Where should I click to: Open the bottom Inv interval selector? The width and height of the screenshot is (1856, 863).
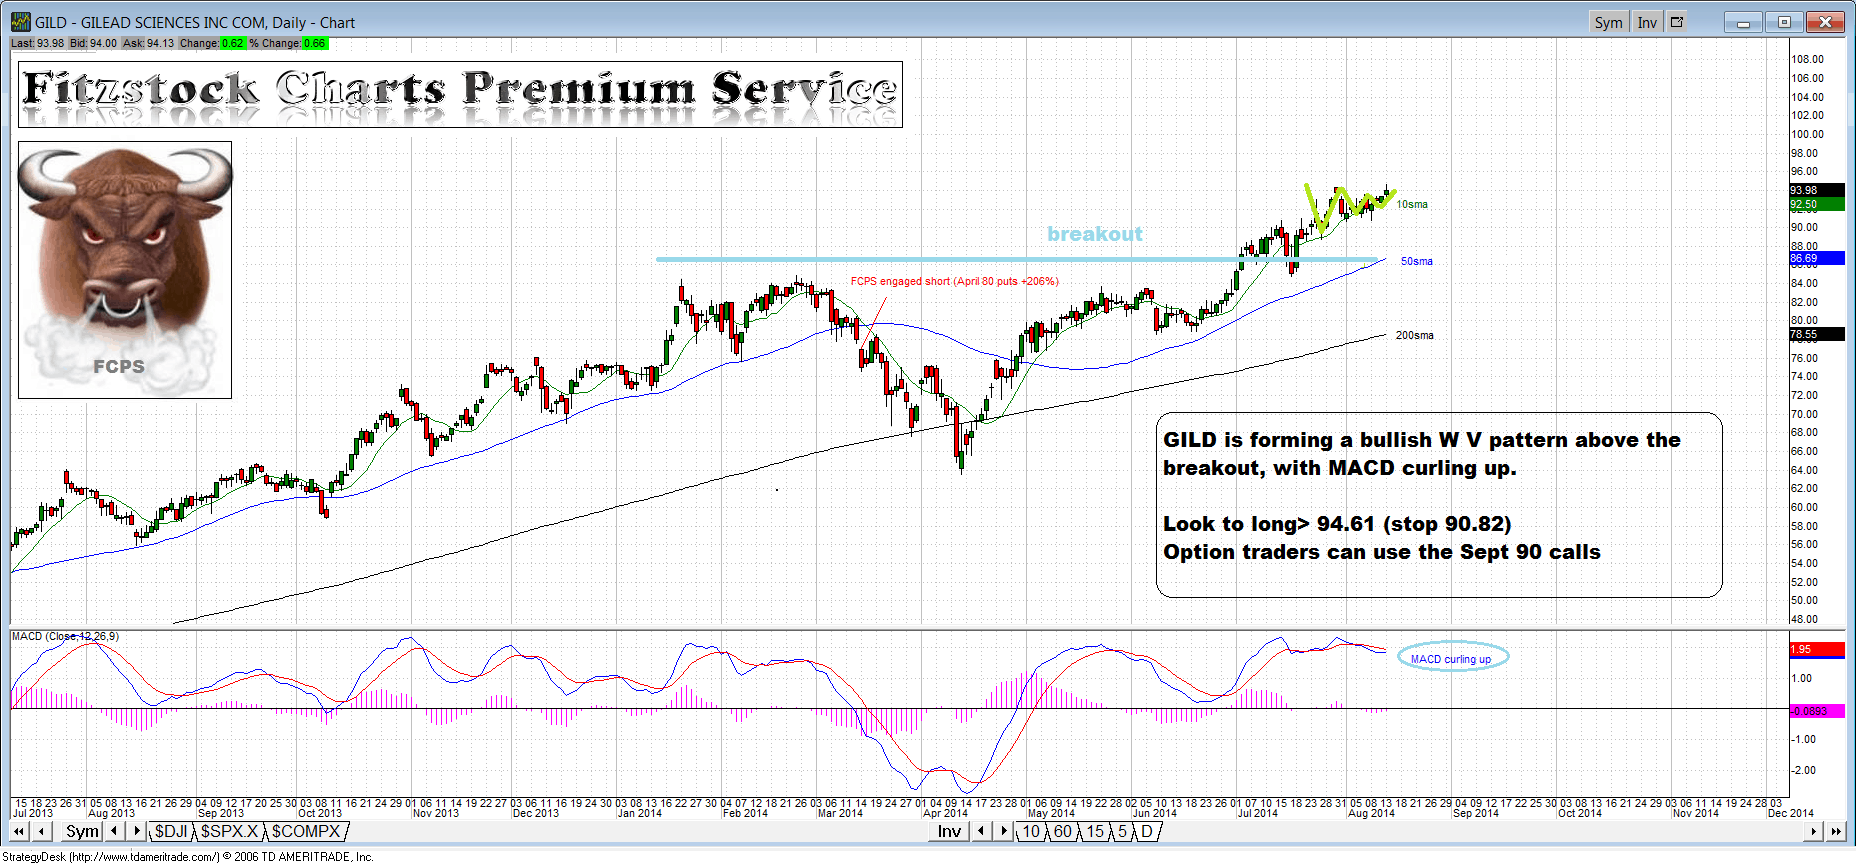point(949,831)
